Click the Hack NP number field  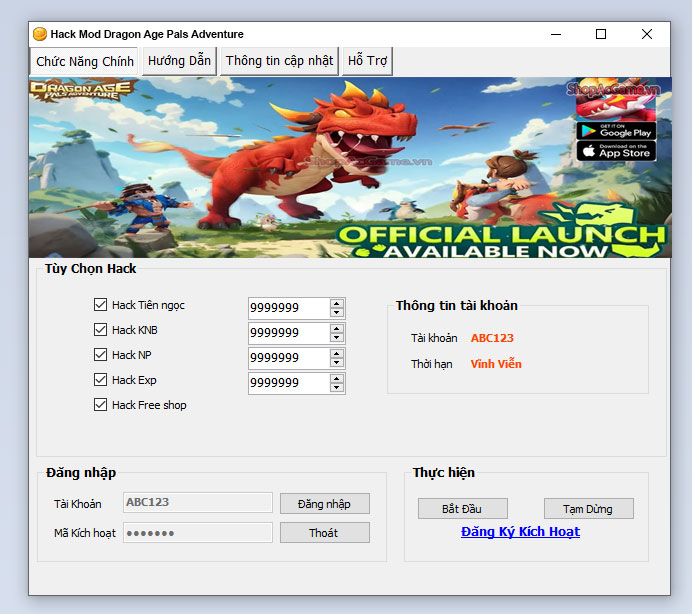coord(289,358)
